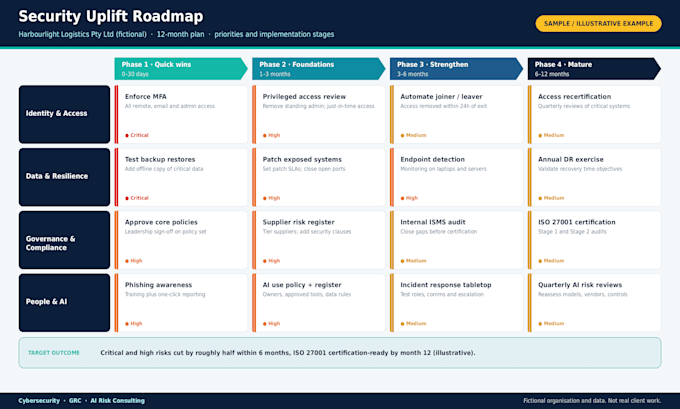Click the Governance & Compliance row label

pyautogui.click(x=64, y=240)
